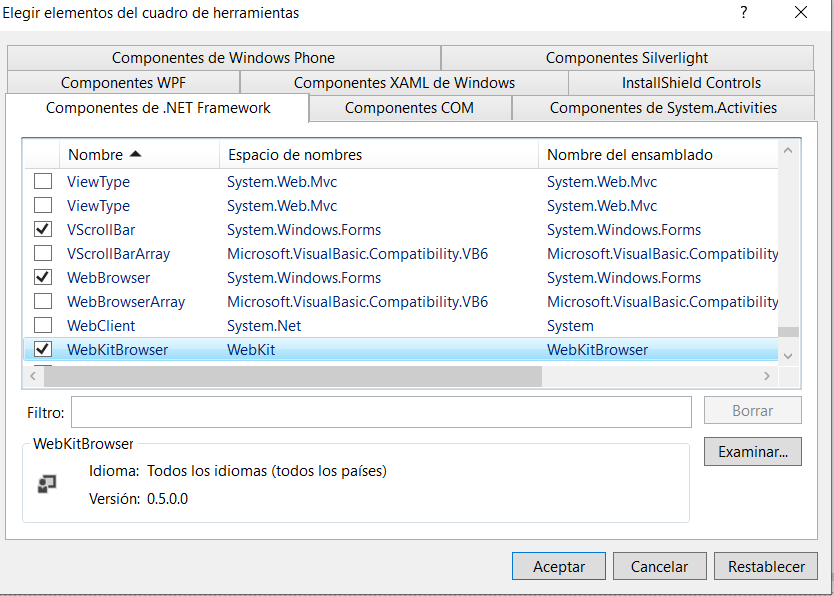Select the WebKitBrowser row name
The image size is (834, 596).
coord(118,349)
